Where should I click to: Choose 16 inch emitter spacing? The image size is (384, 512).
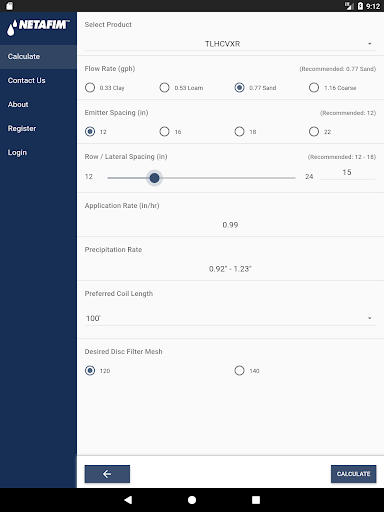pos(170,132)
